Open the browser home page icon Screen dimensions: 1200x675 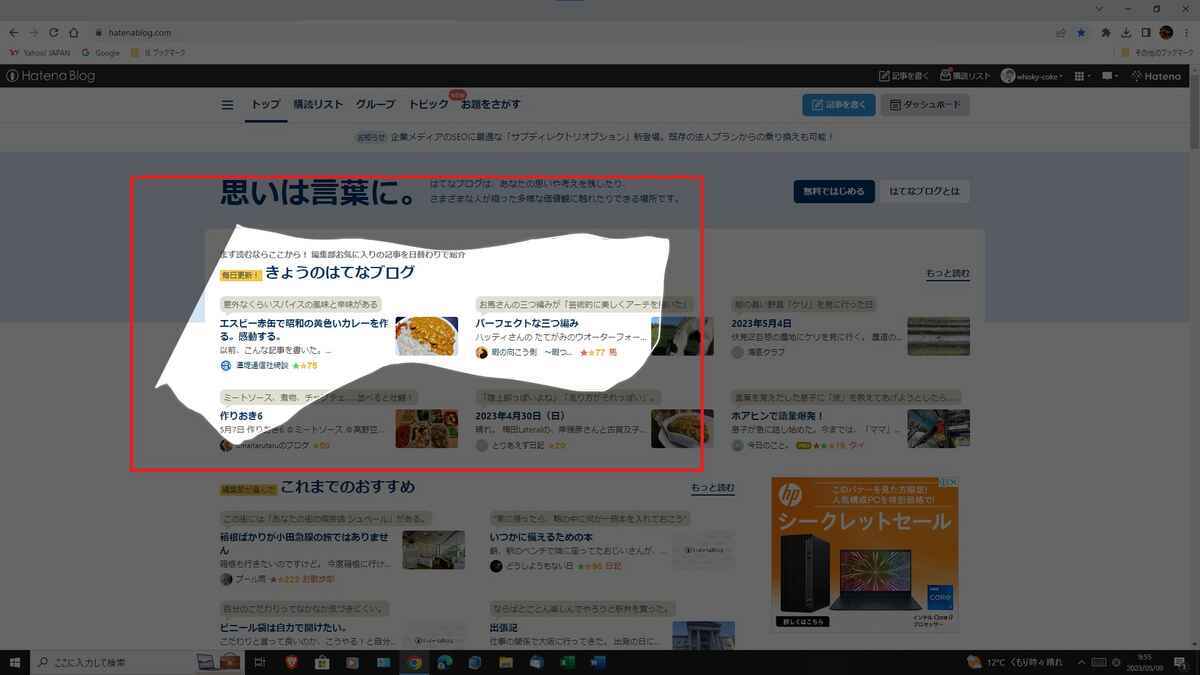point(74,33)
